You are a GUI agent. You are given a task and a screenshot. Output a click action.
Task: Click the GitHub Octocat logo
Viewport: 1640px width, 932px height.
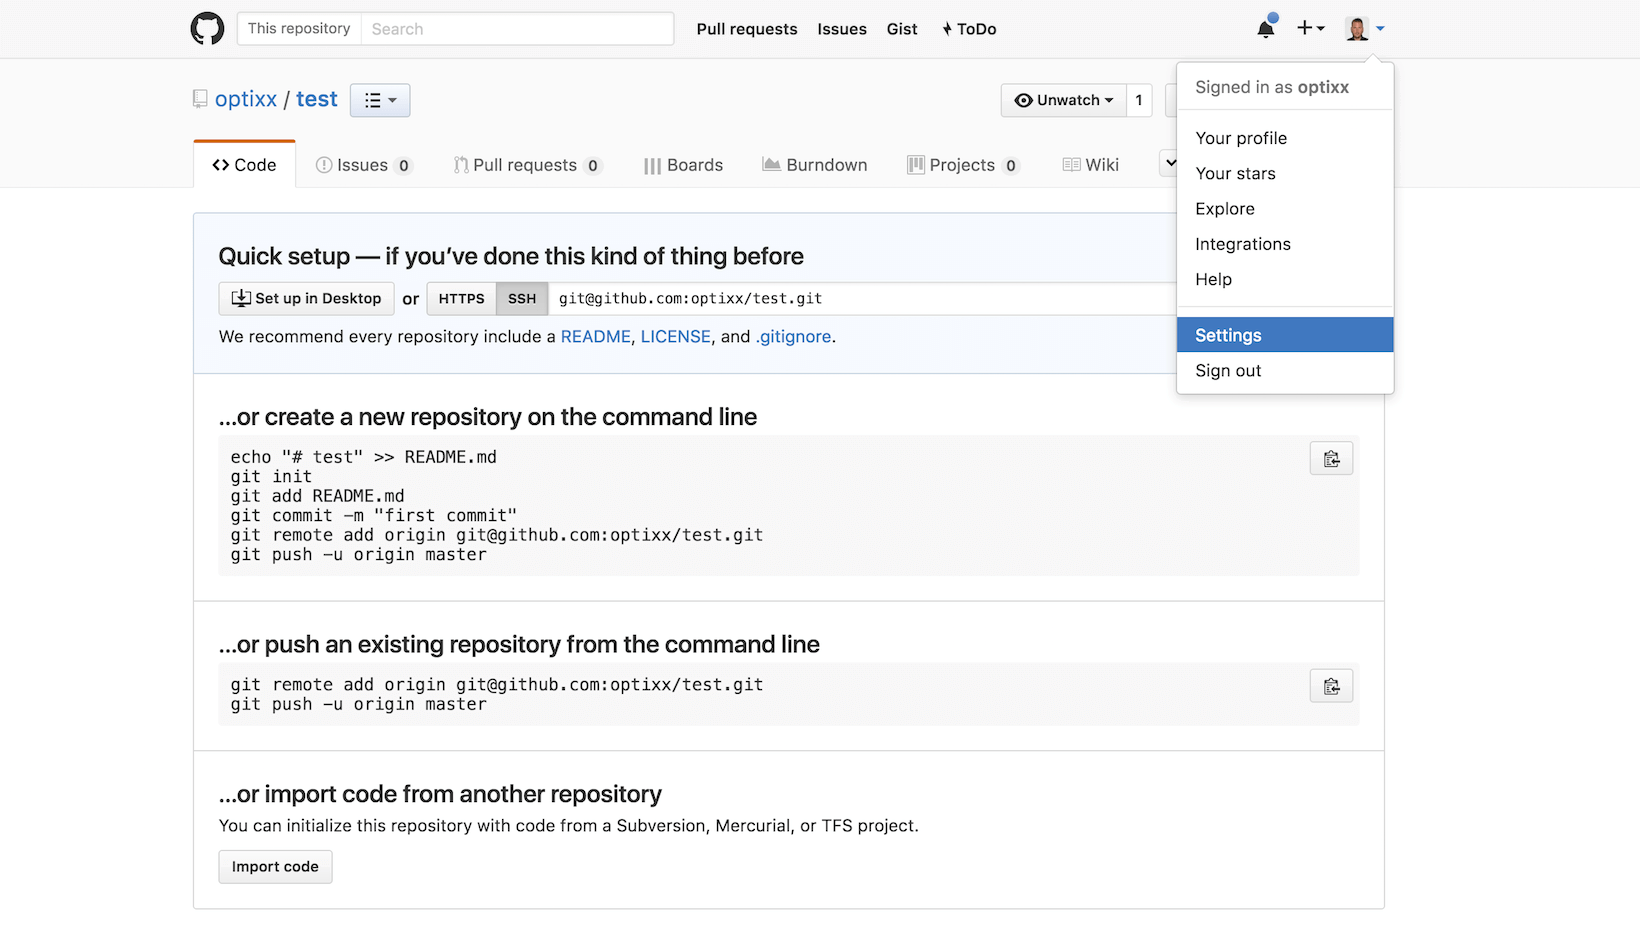pyautogui.click(x=207, y=29)
